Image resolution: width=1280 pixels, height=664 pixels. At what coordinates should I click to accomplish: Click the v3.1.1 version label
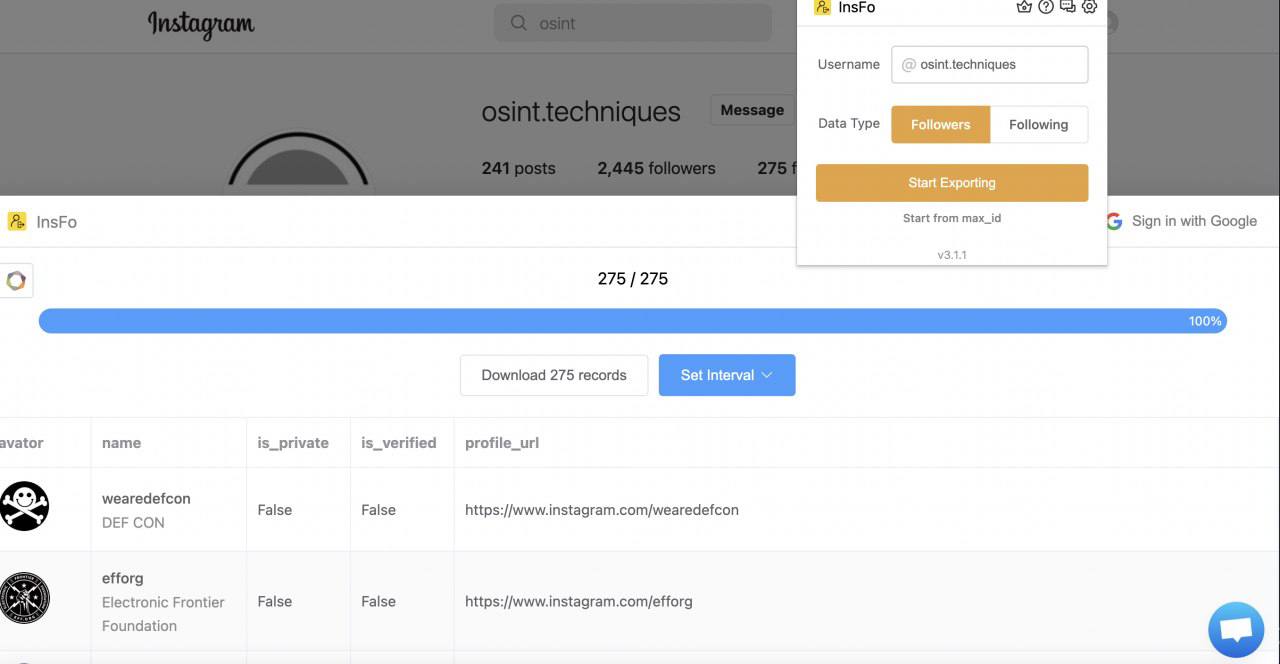952,255
